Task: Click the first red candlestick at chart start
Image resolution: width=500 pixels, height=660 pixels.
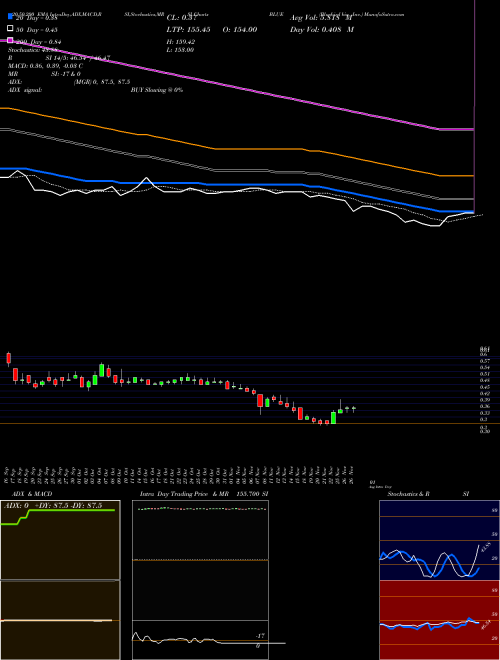Action: click(8, 359)
